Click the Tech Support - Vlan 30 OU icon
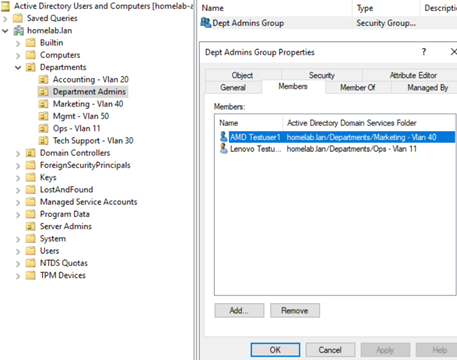Screen dimensions: 457x360 click(x=43, y=141)
